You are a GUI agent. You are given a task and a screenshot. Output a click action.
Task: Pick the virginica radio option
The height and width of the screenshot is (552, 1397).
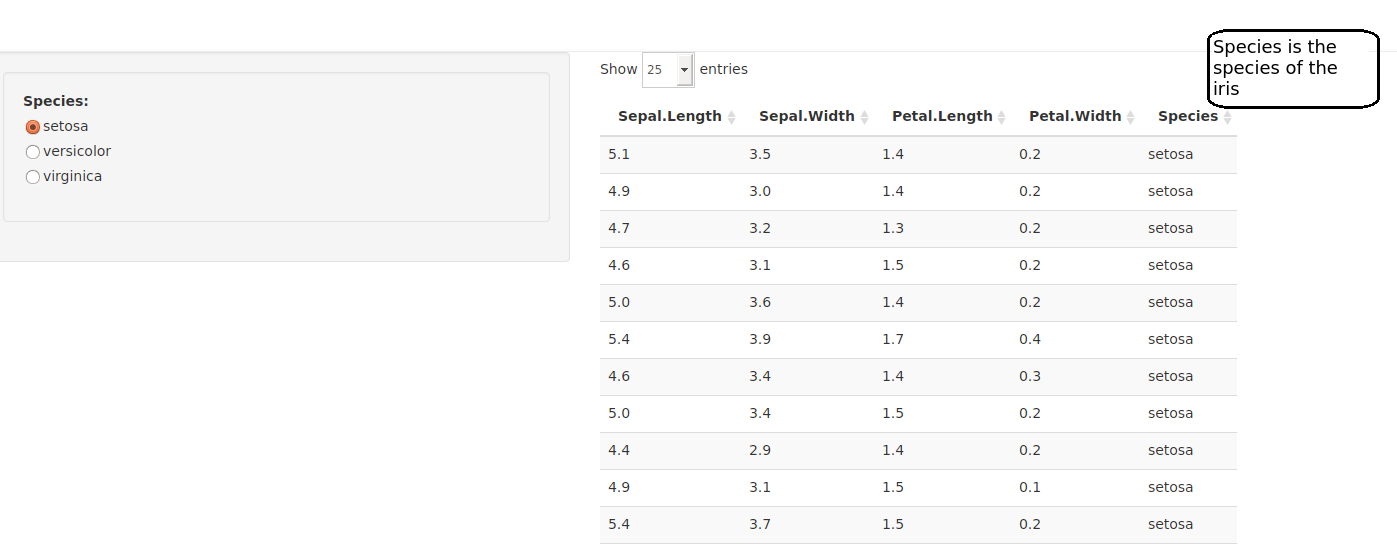point(33,177)
